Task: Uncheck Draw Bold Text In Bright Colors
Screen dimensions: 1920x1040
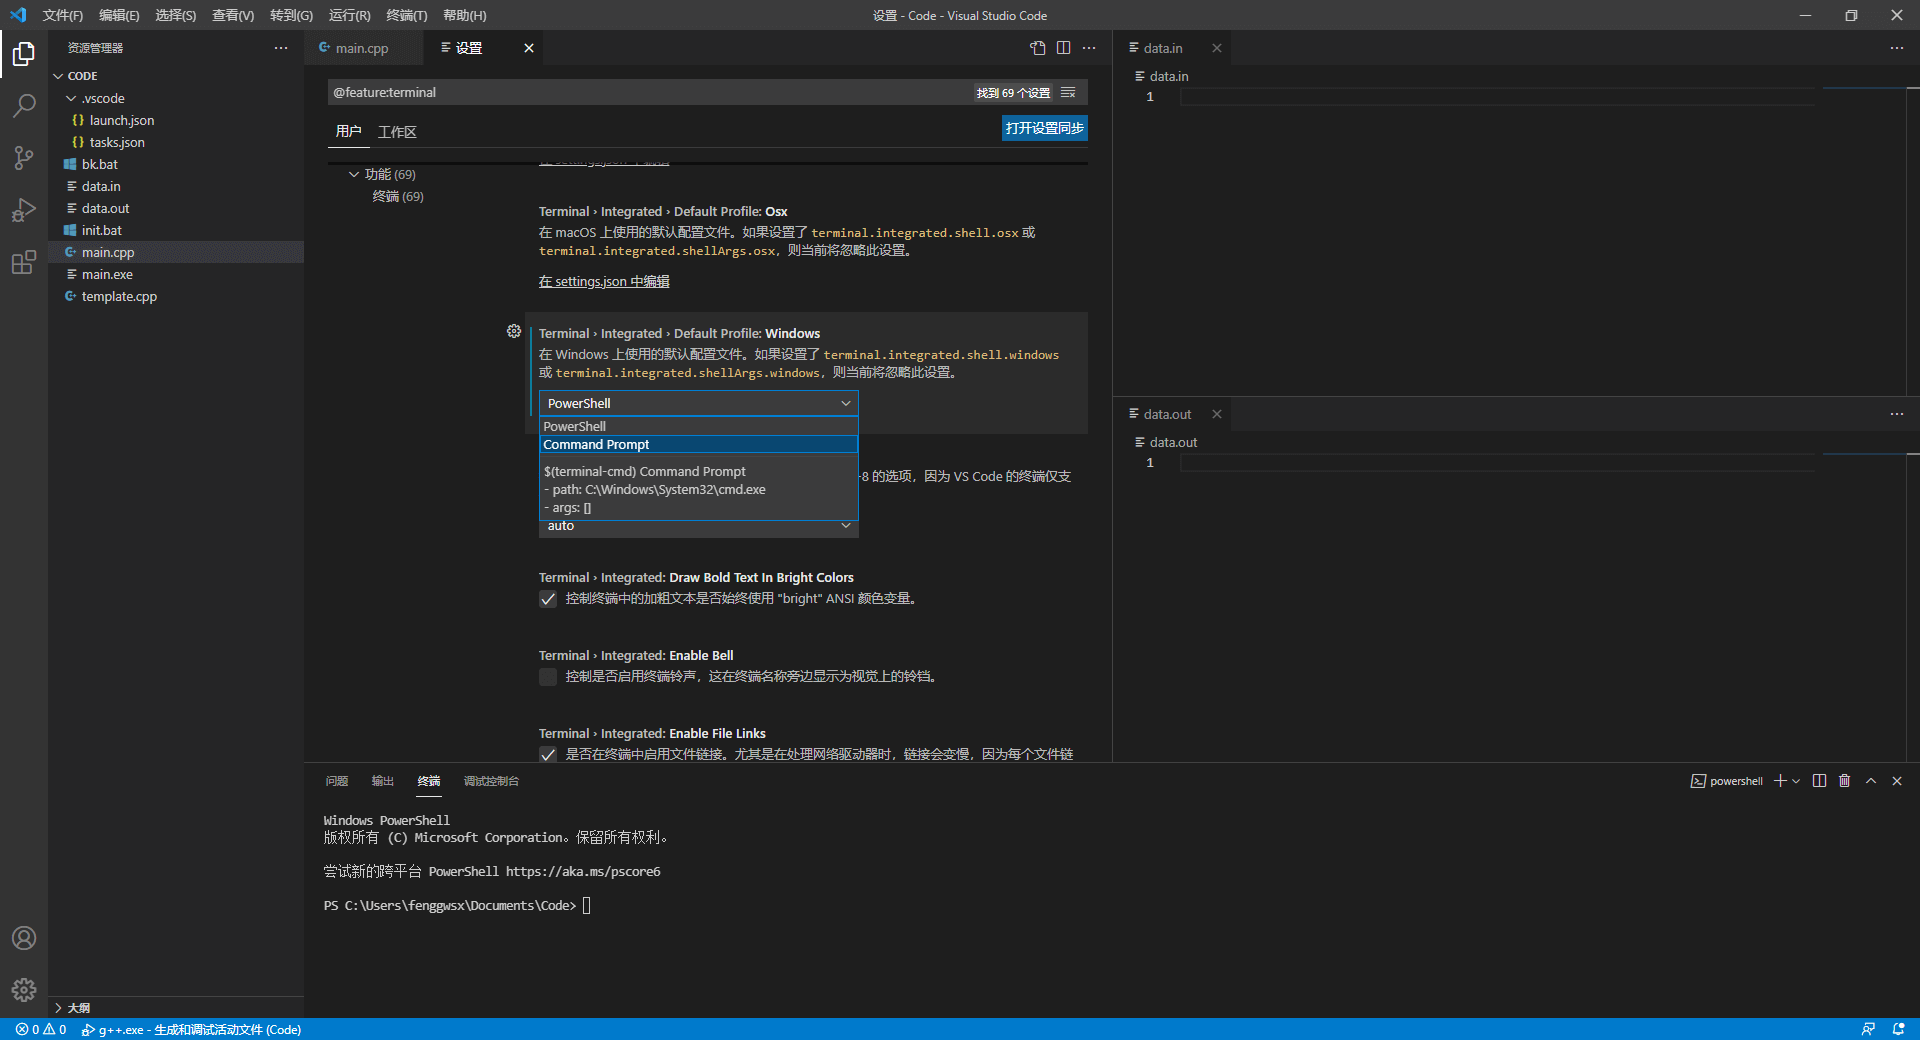Action: [x=548, y=599]
